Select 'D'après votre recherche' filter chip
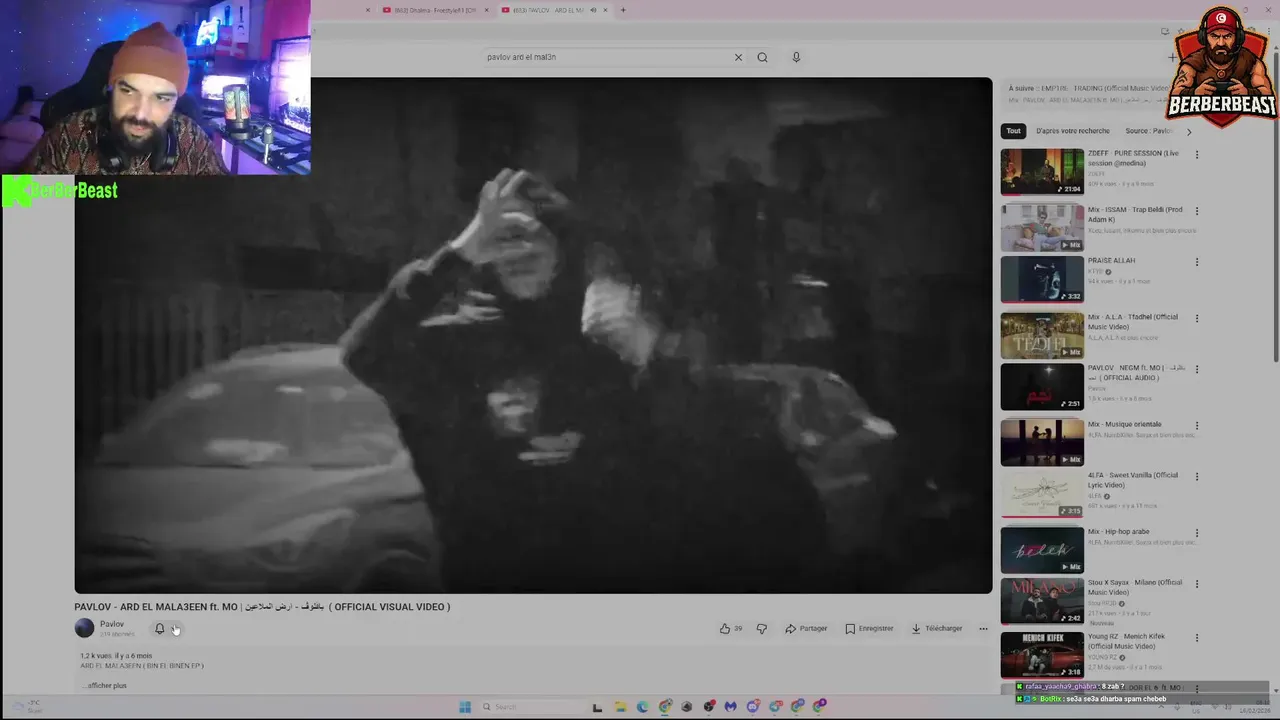Image resolution: width=1280 pixels, height=720 pixels. coord(1072,131)
